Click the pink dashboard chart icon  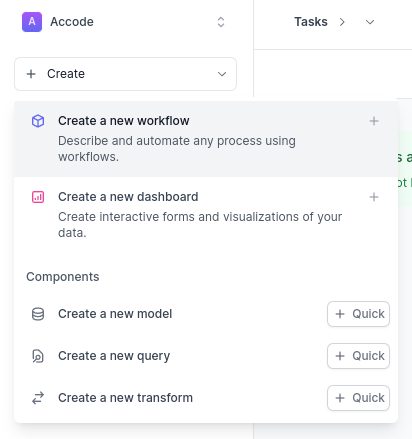tap(38, 197)
